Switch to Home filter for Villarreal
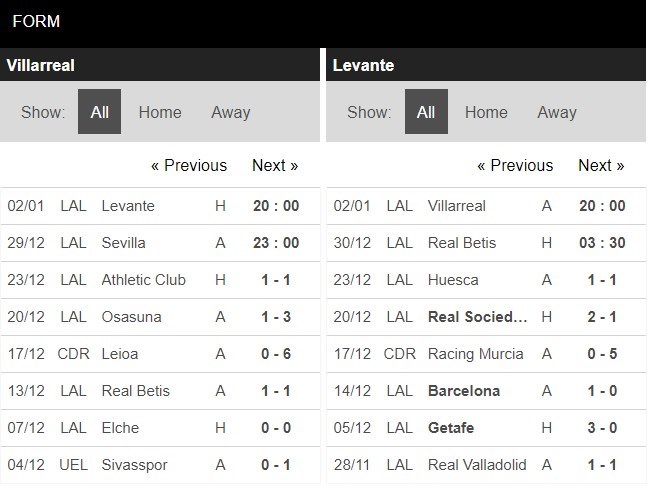The height and width of the screenshot is (486, 651). point(160,112)
